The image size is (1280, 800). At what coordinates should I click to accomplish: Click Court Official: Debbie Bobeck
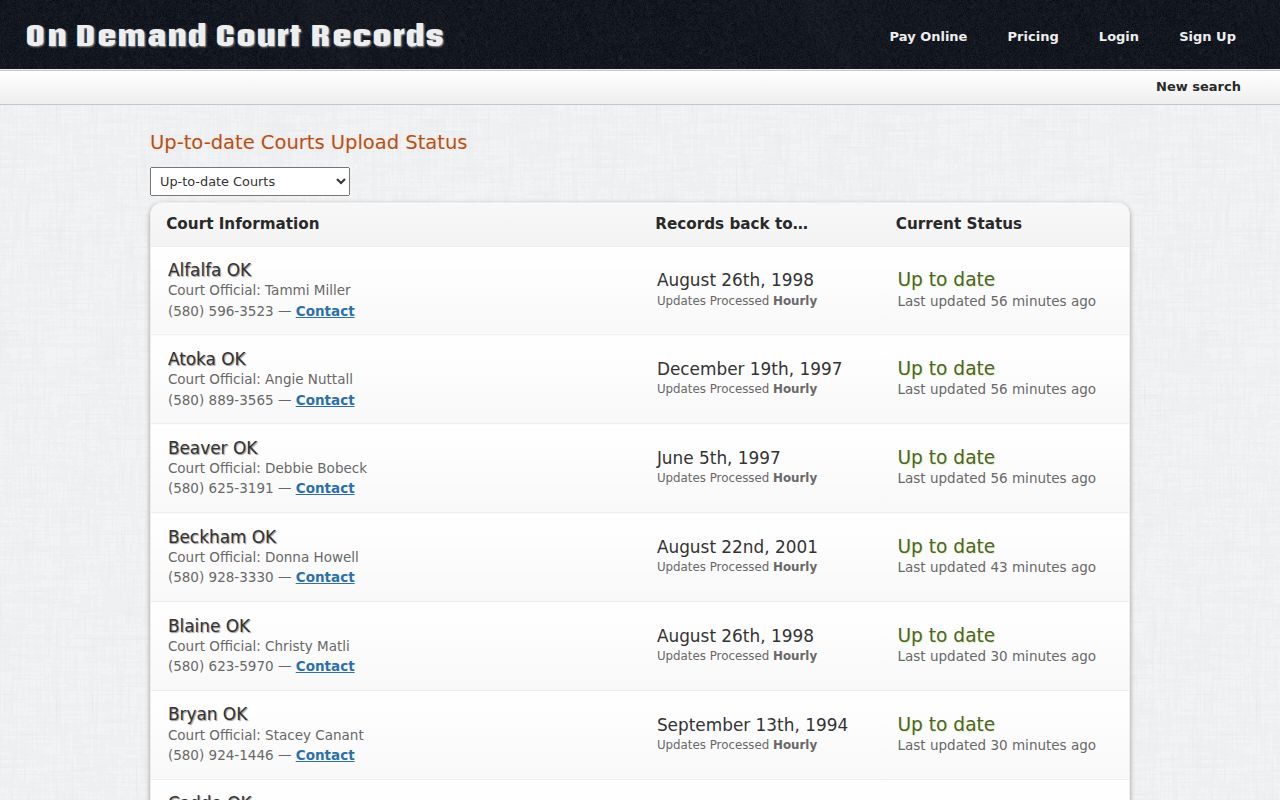click(267, 468)
